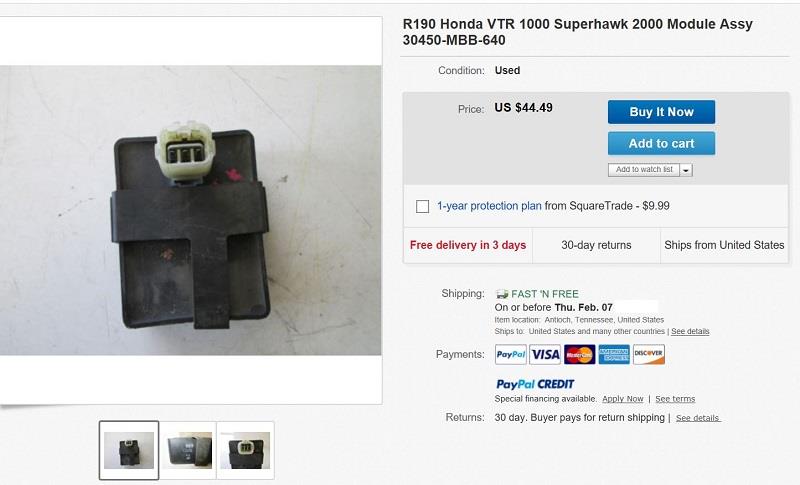Select the third thumbnail of the connector

point(245,450)
